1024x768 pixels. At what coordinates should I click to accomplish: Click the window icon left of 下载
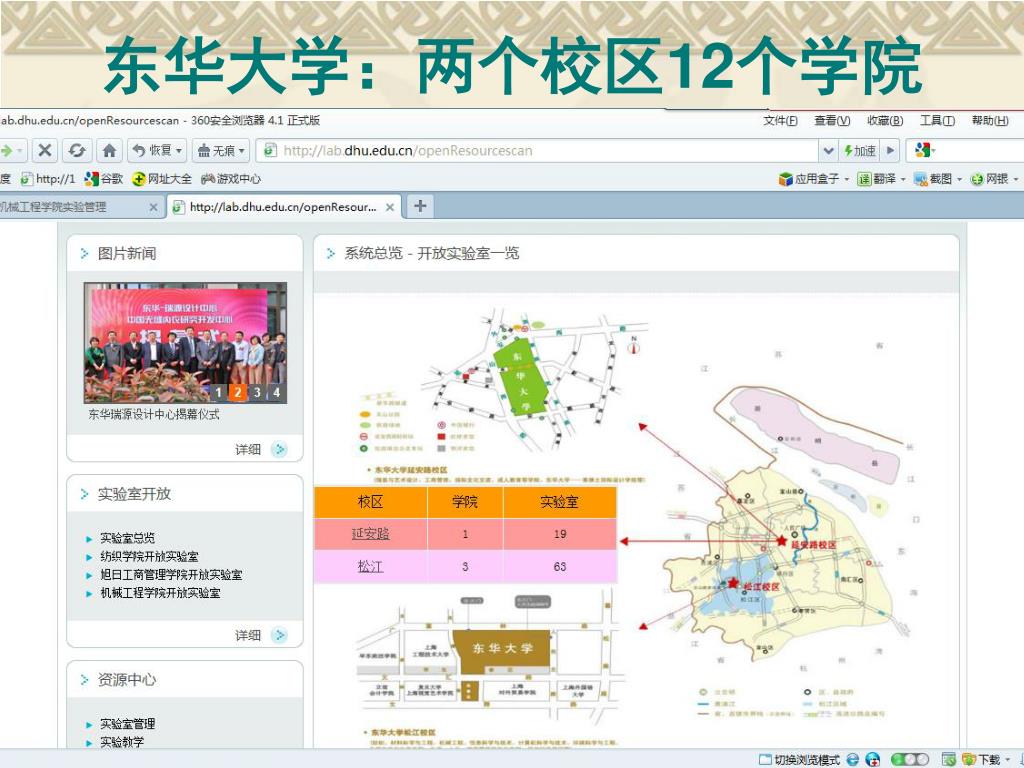(x=948, y=760)
